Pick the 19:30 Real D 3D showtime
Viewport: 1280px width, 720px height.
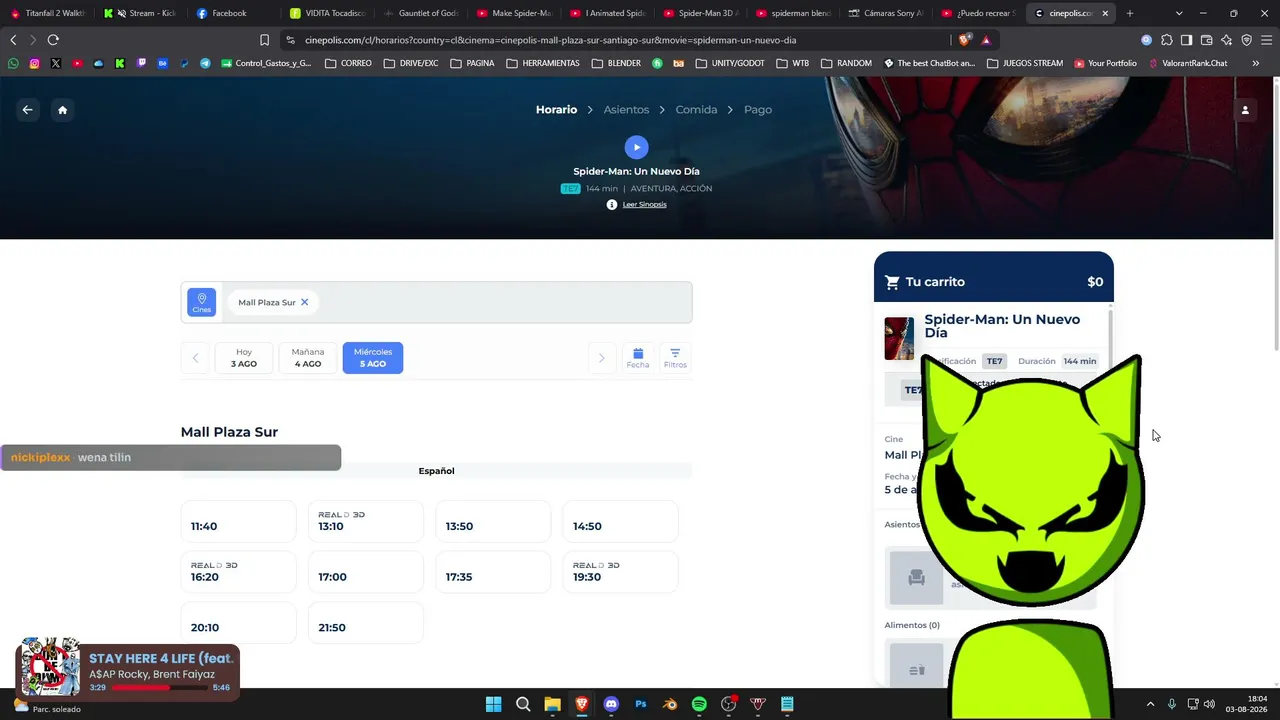(620, 573)
